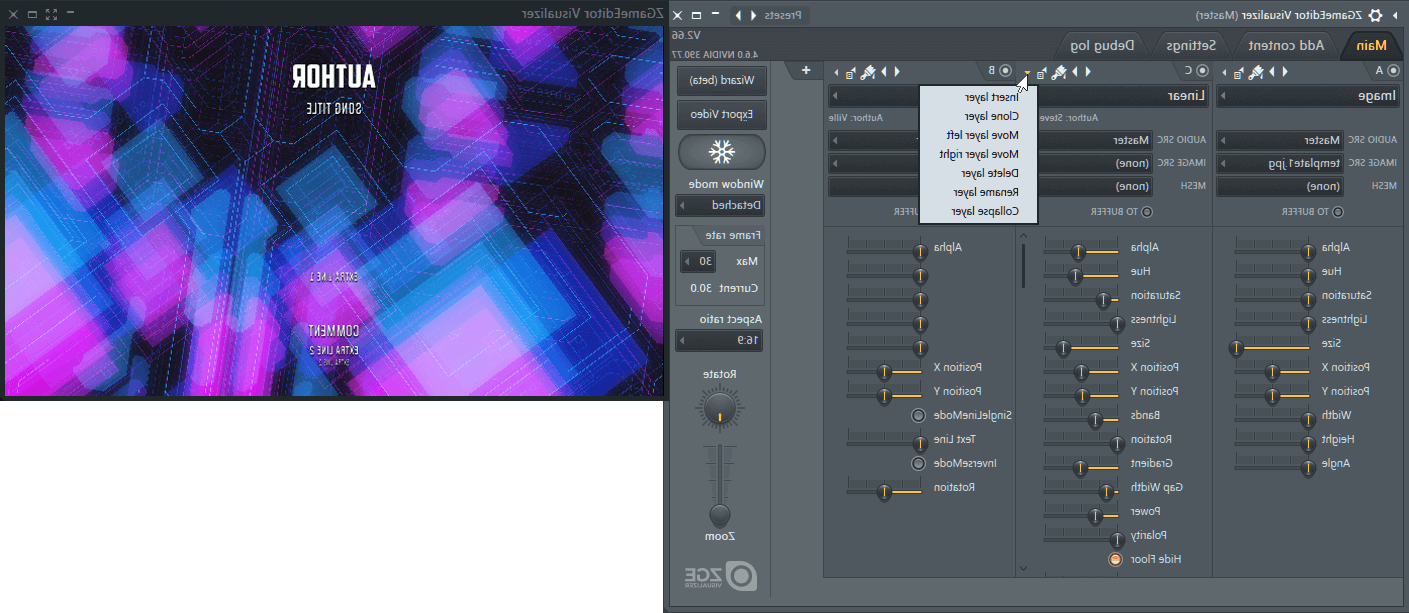Toggle layer A on/off radio
The image size is (1409, 613).
[1393, 70]
